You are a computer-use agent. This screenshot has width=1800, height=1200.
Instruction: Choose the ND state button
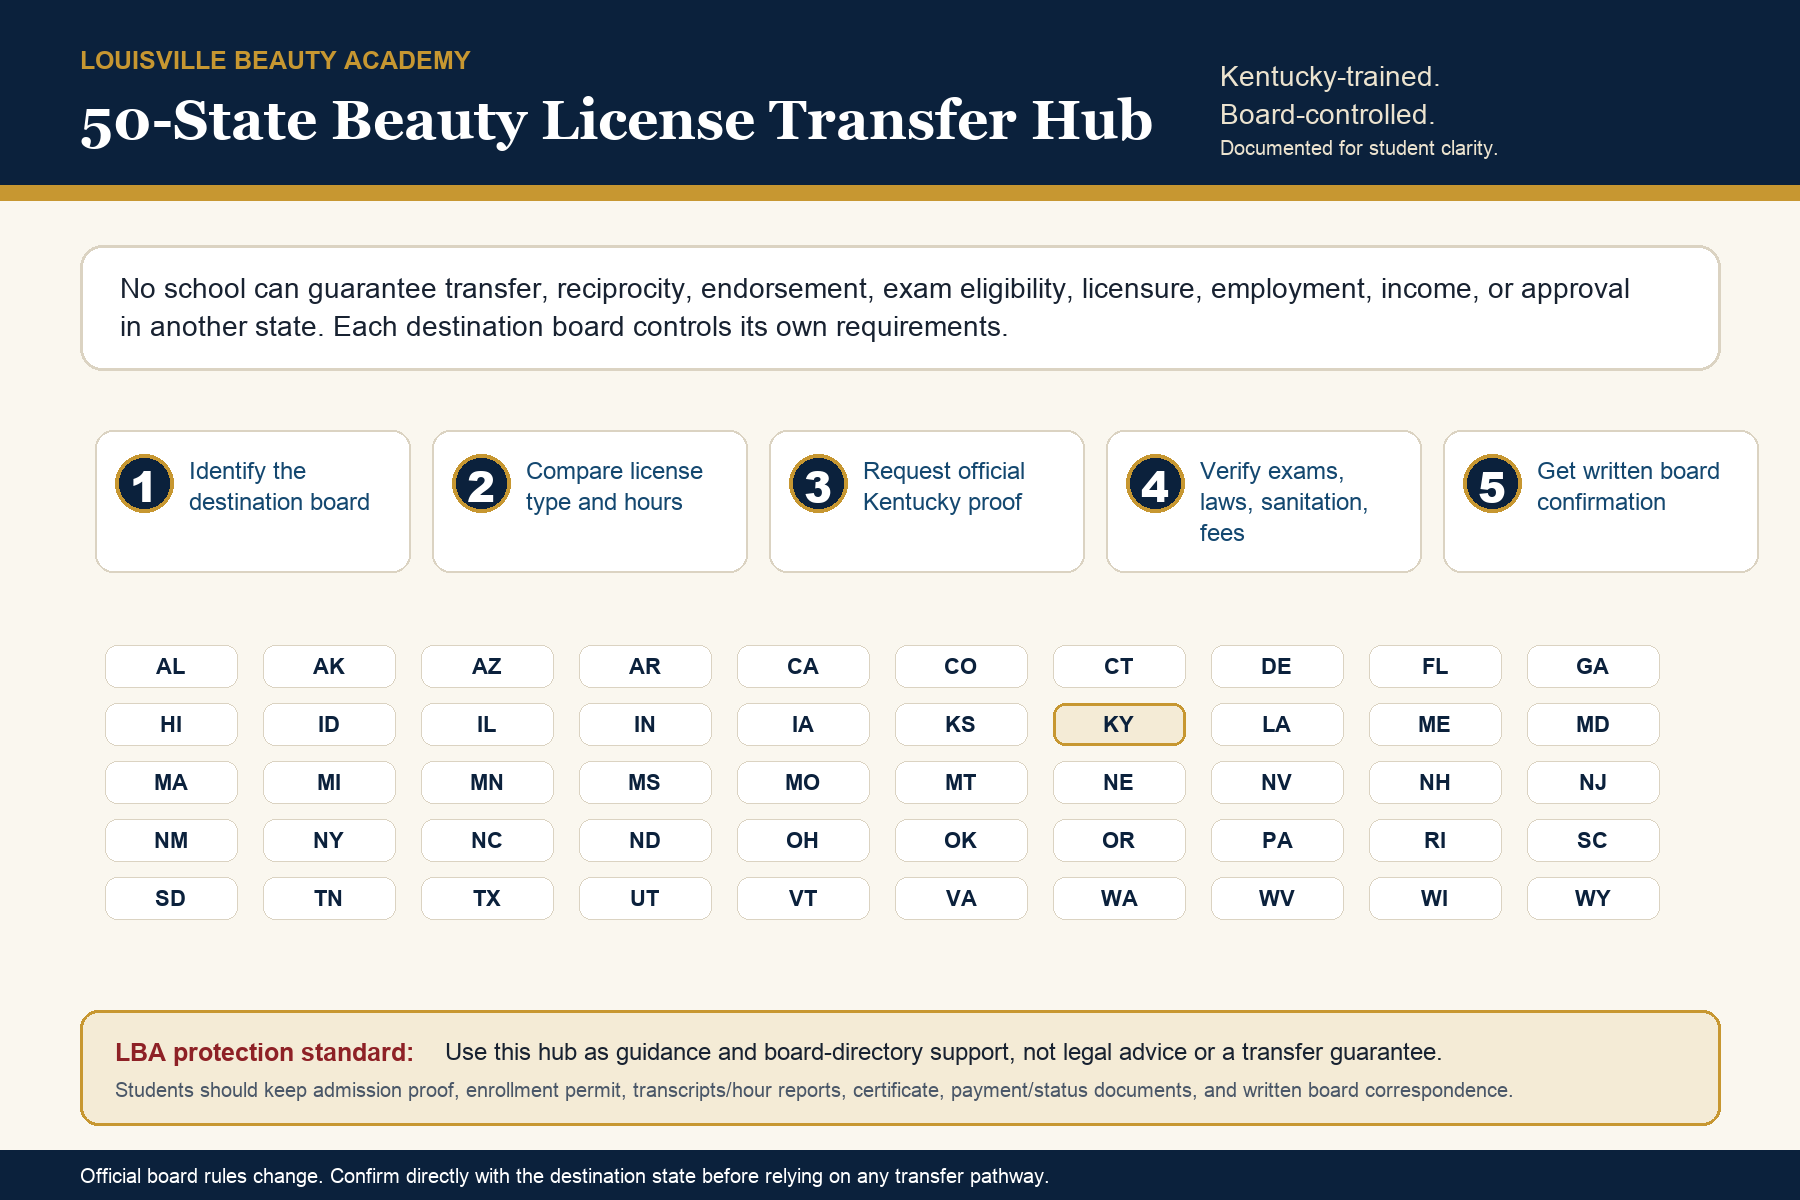645,840
